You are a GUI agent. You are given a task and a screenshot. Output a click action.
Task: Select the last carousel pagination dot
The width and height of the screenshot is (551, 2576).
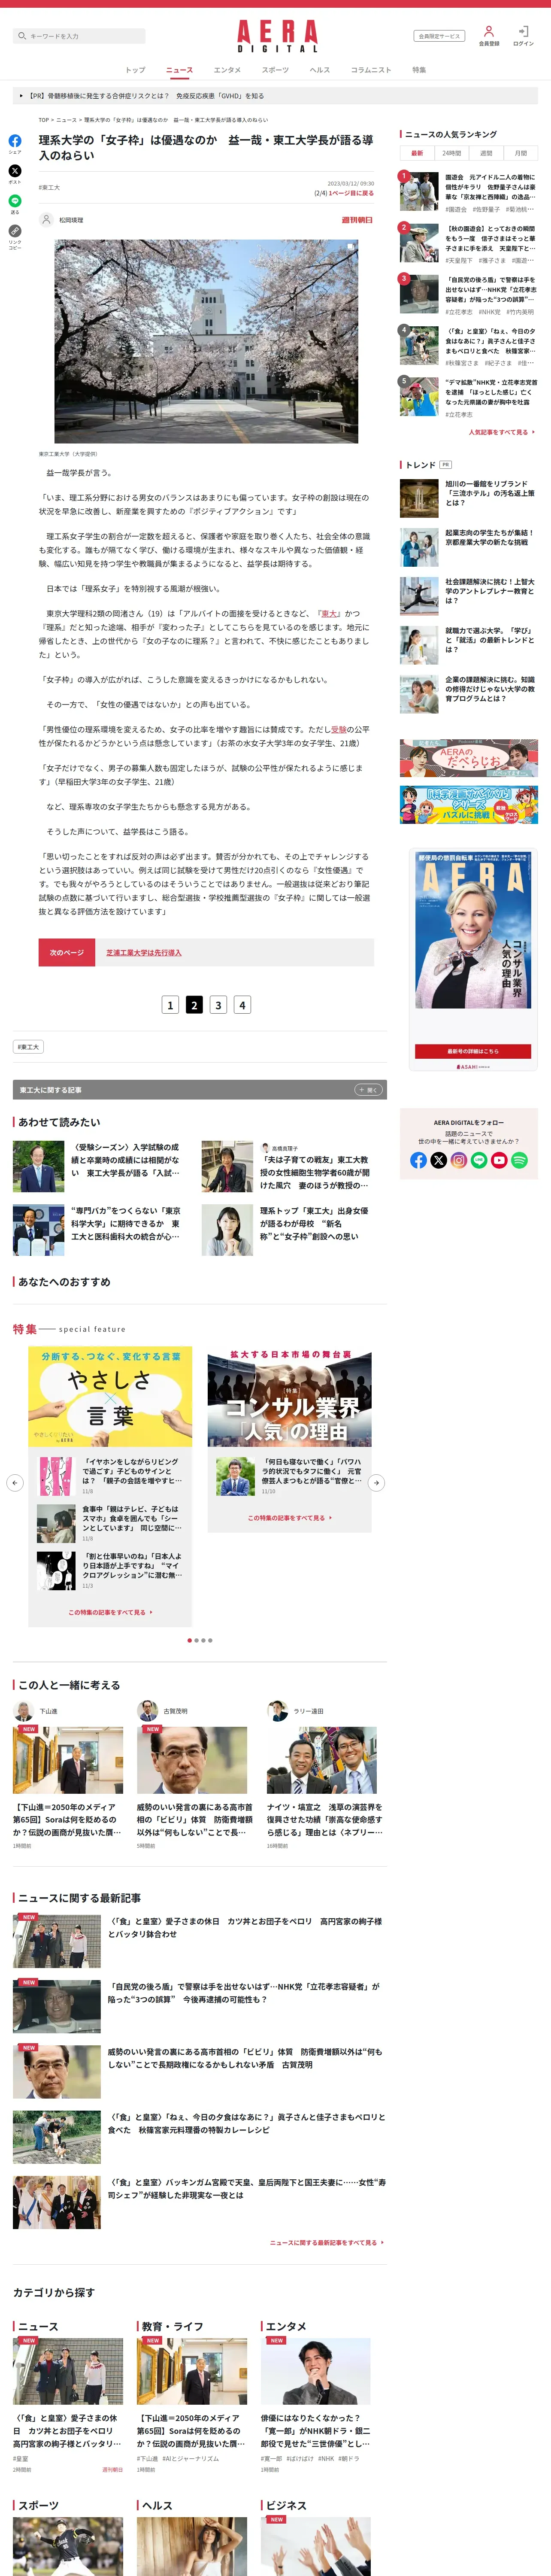[210, 1640]
